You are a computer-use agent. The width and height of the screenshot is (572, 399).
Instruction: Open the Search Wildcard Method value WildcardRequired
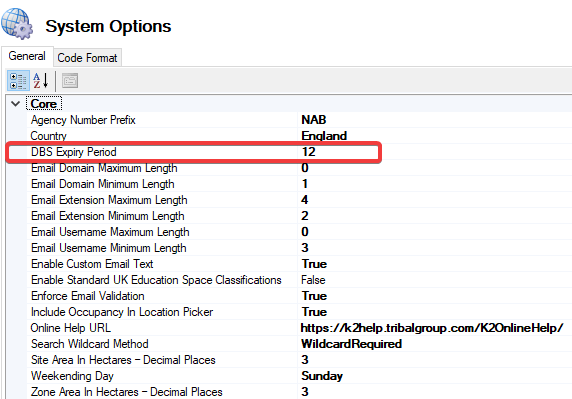tap(352, 344)
